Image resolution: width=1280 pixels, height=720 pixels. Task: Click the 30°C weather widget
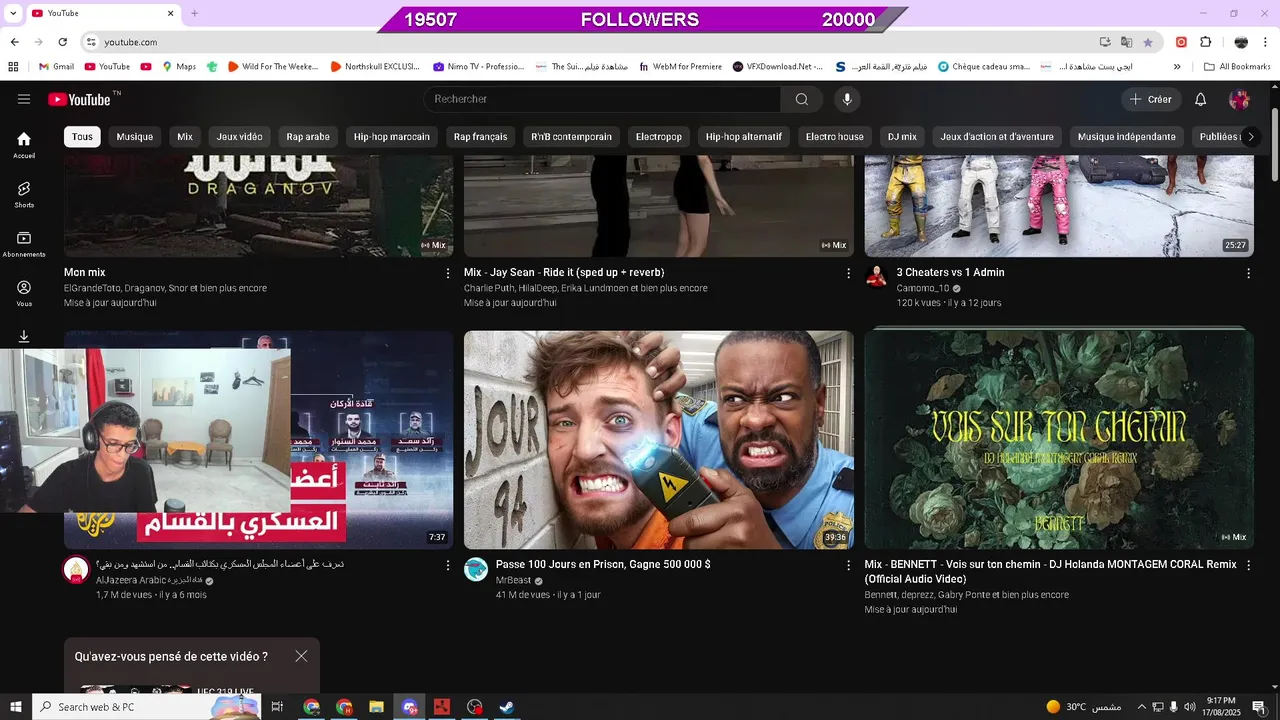tap(1083, 707)
